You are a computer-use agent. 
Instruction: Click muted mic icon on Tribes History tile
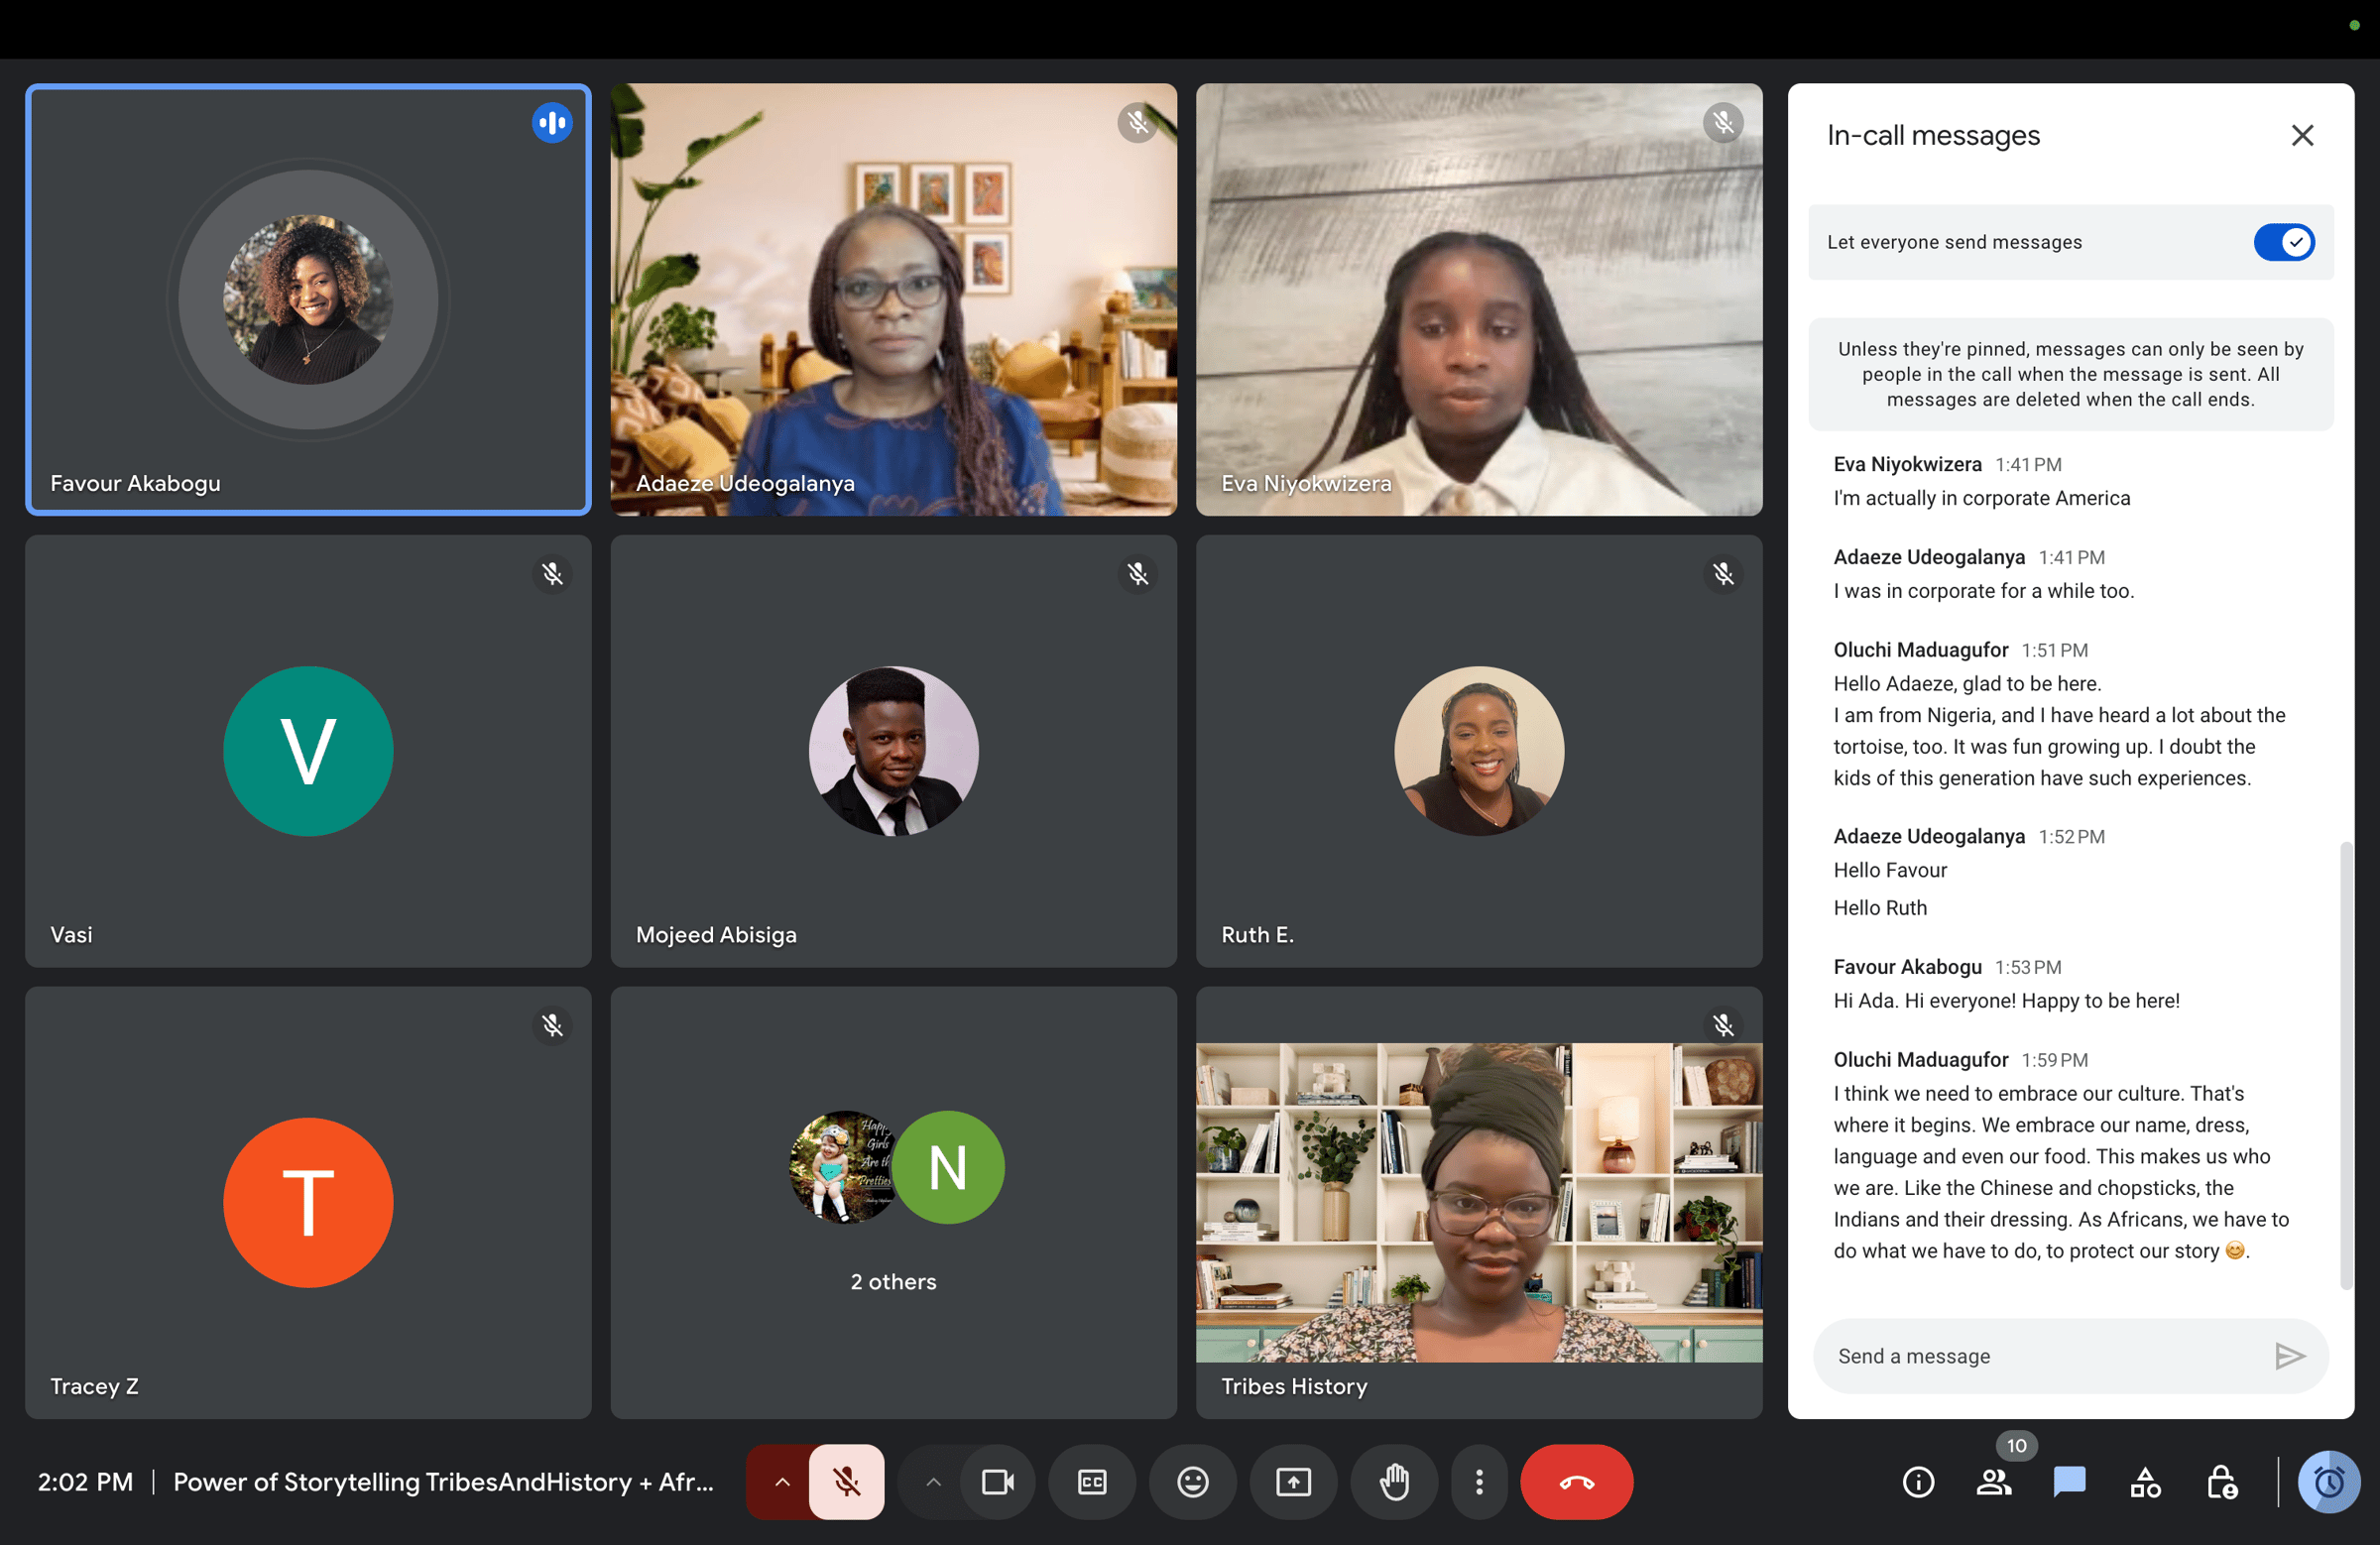1723,1026
